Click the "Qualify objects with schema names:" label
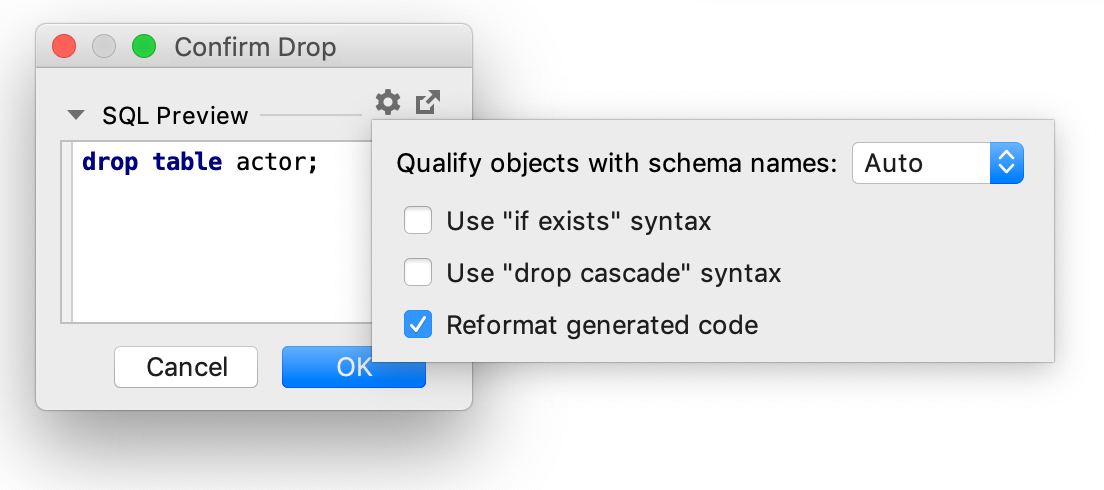This screenshot has width=1104, height=490. (x=617, y=163)
